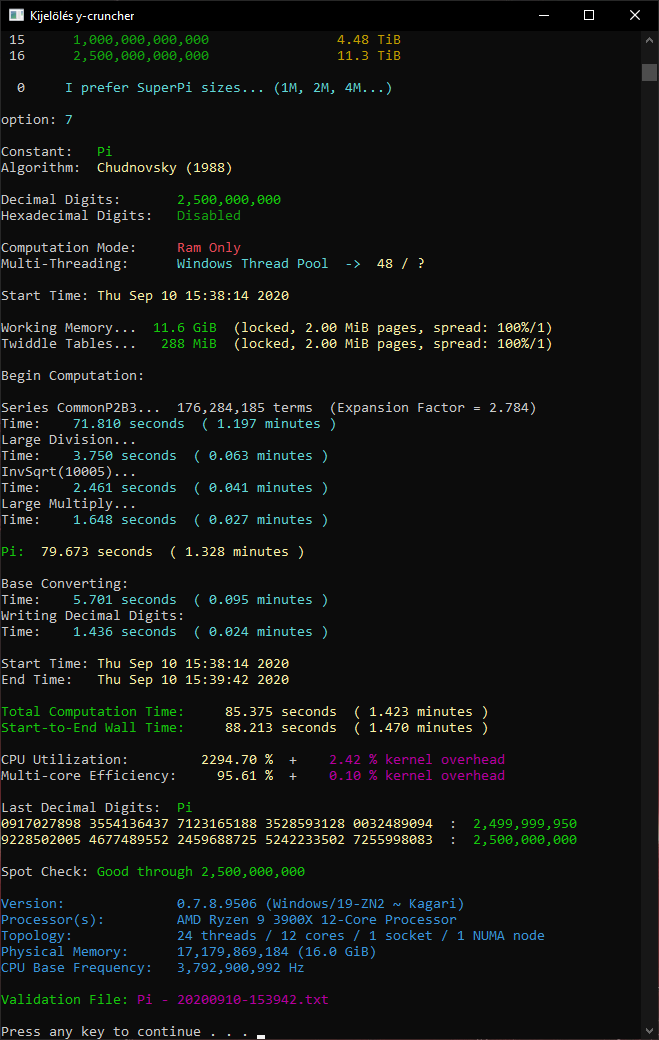Click the 'Pi - 20200910-153942.txt' validation file

(x=233, y=1000)
